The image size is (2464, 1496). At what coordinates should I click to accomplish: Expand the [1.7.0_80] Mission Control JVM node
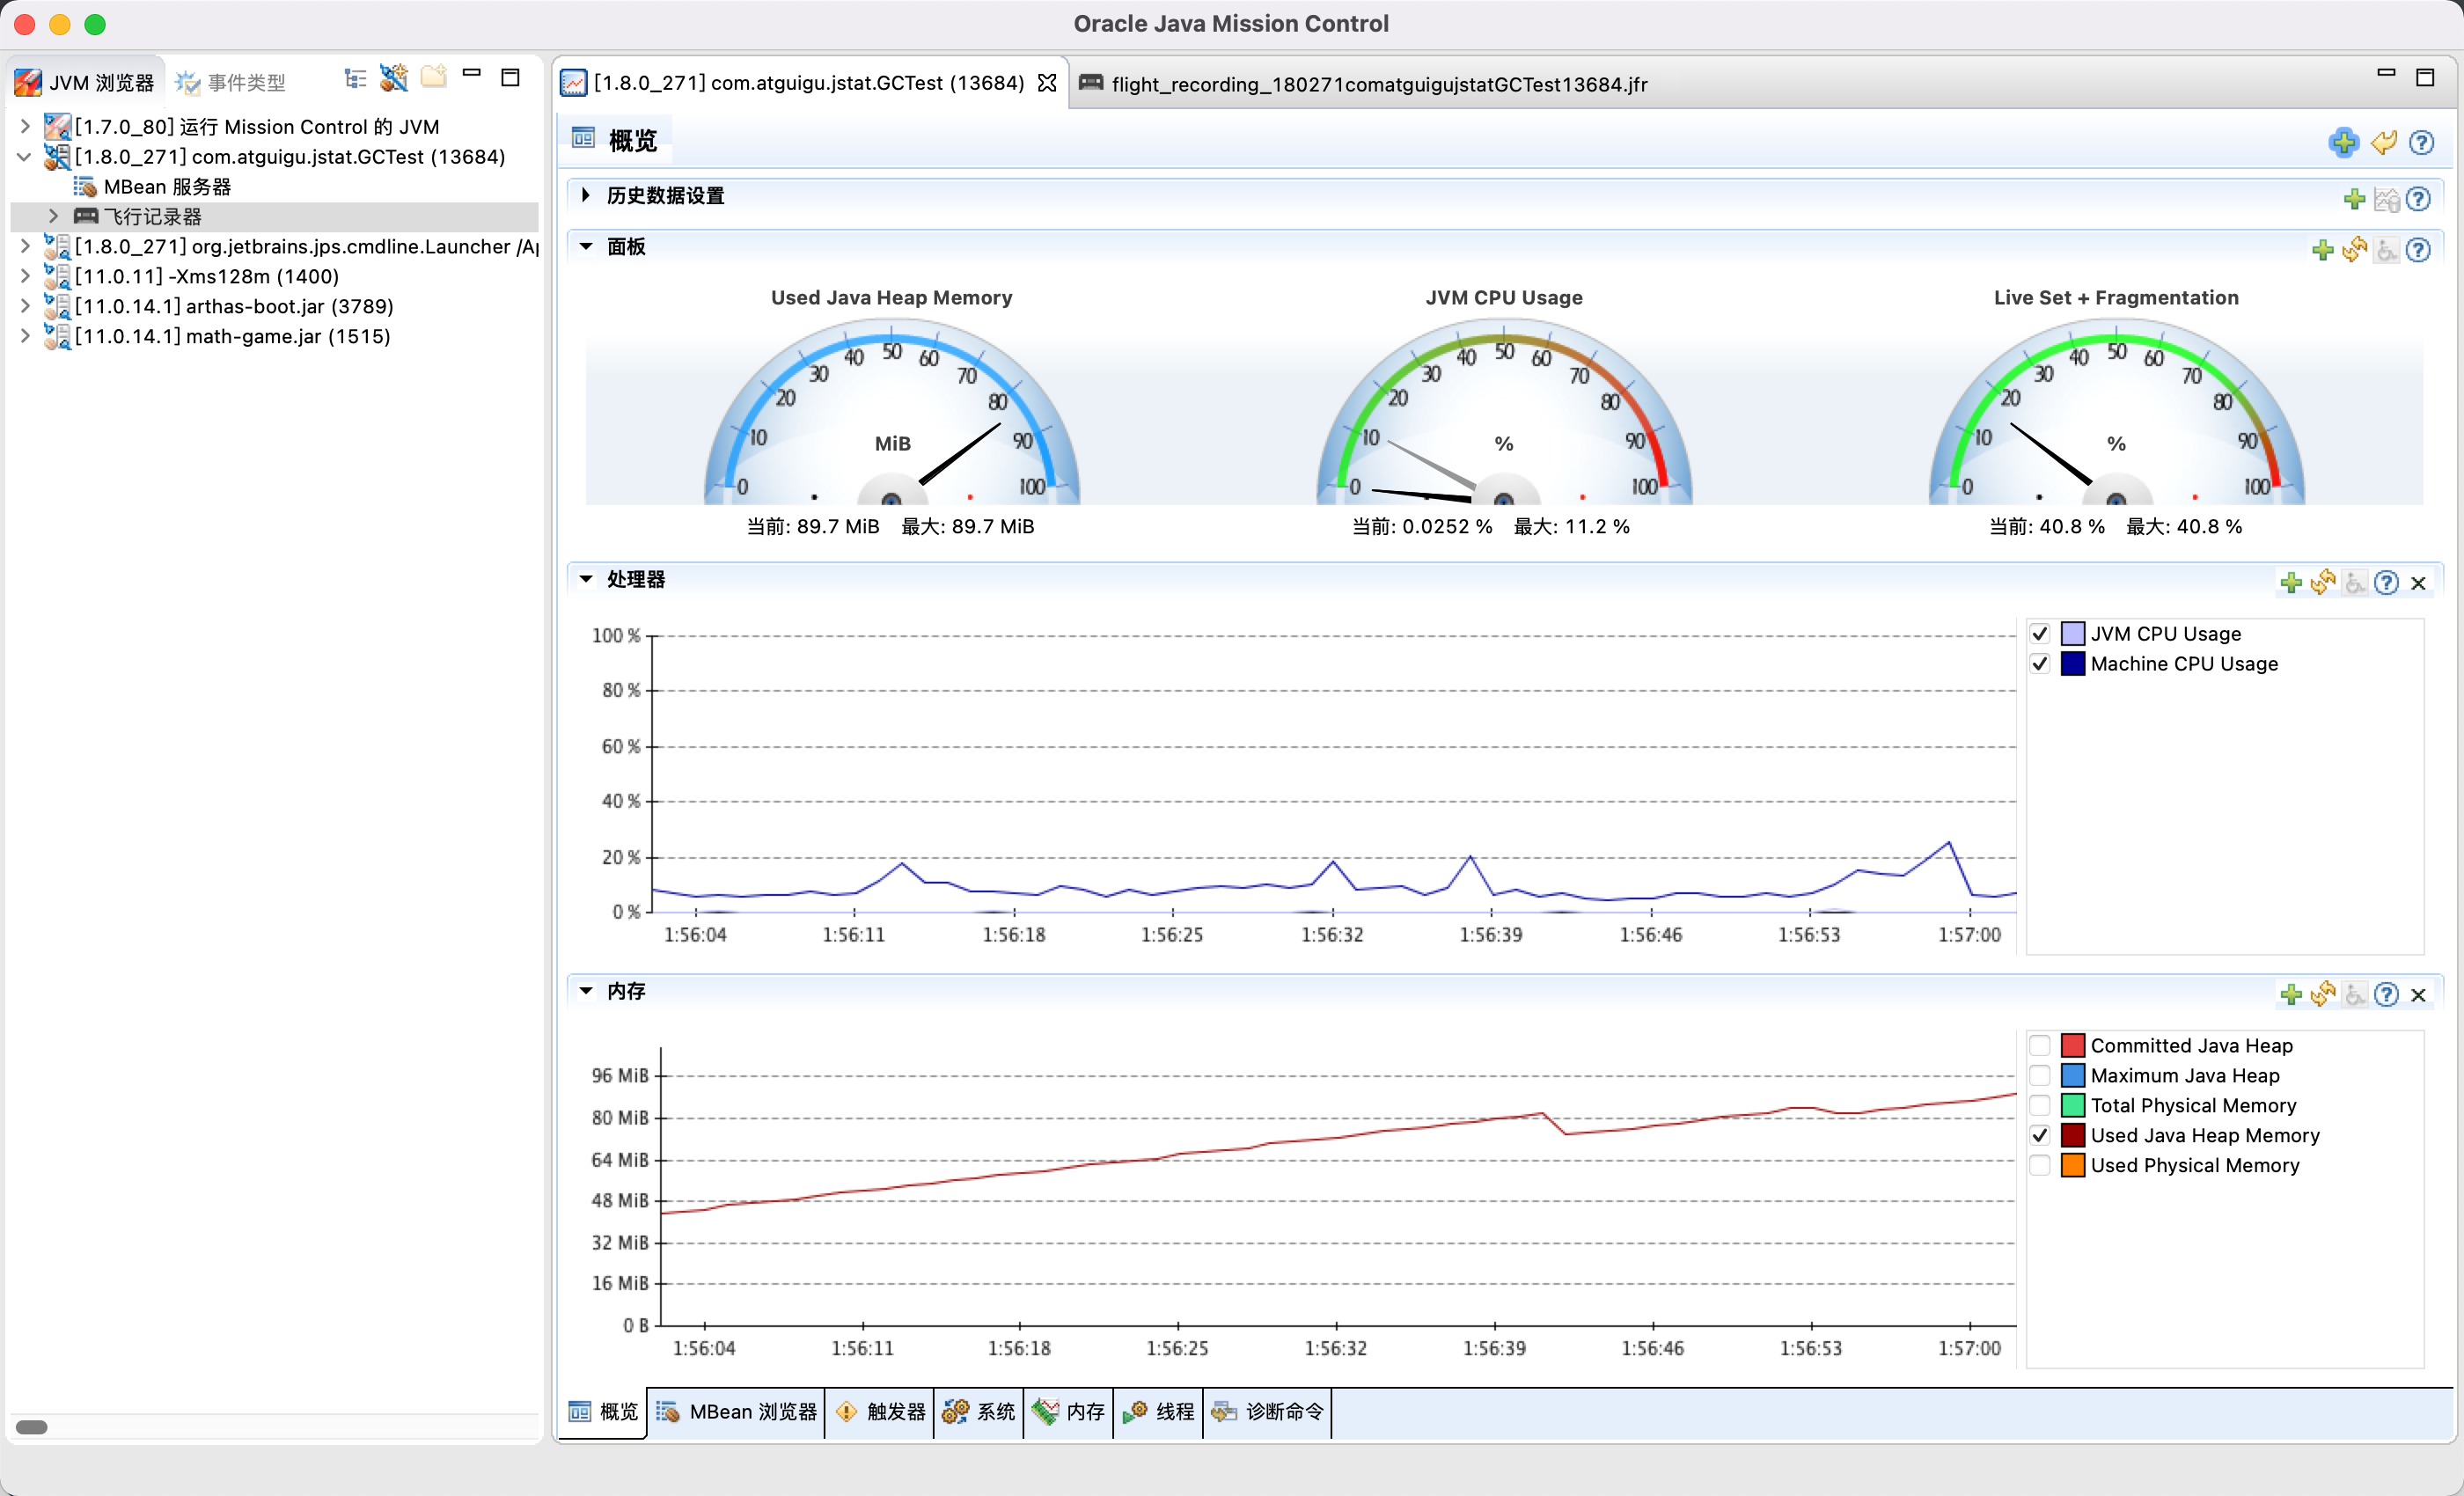(25, 126)
